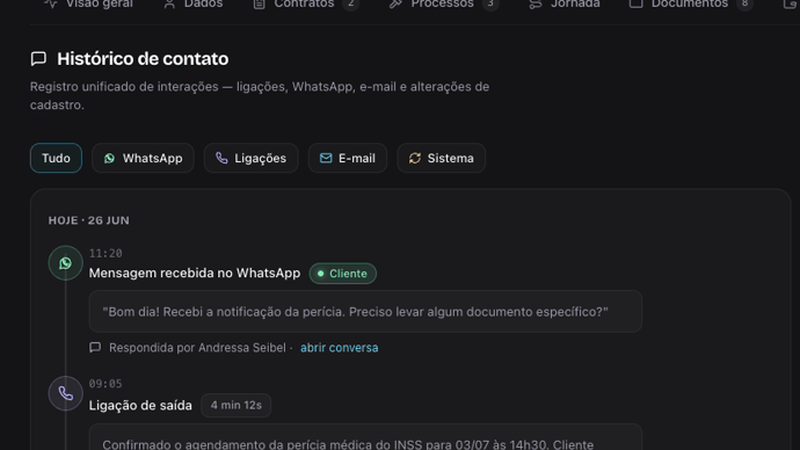This screenshot has width=800, height=450.
Task: Open the Jornada tab
Action: tap(564, 4)
